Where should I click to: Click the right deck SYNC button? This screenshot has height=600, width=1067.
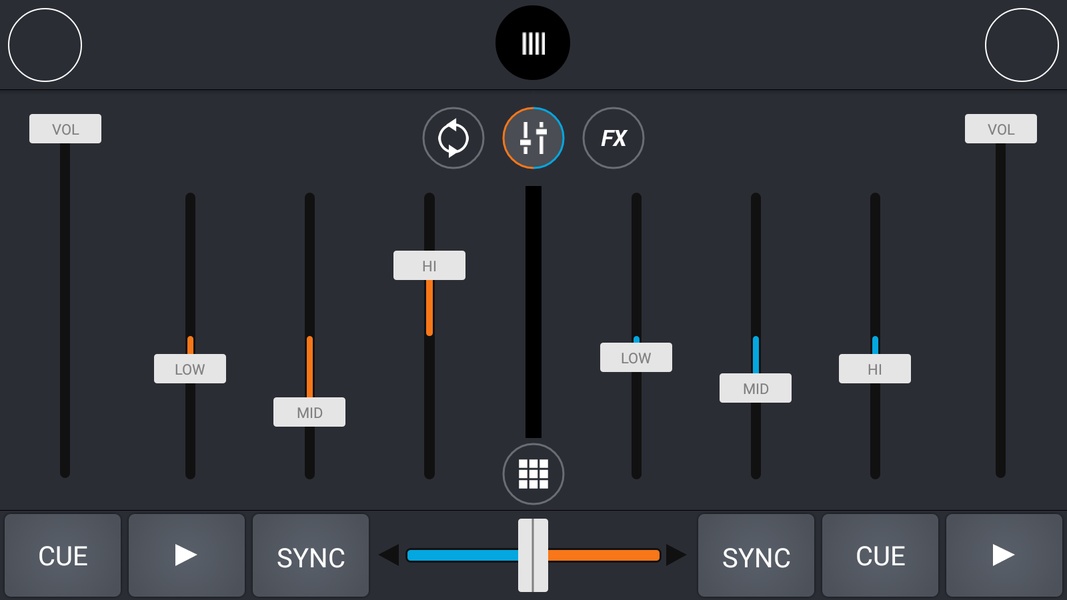tap(756, 556)
